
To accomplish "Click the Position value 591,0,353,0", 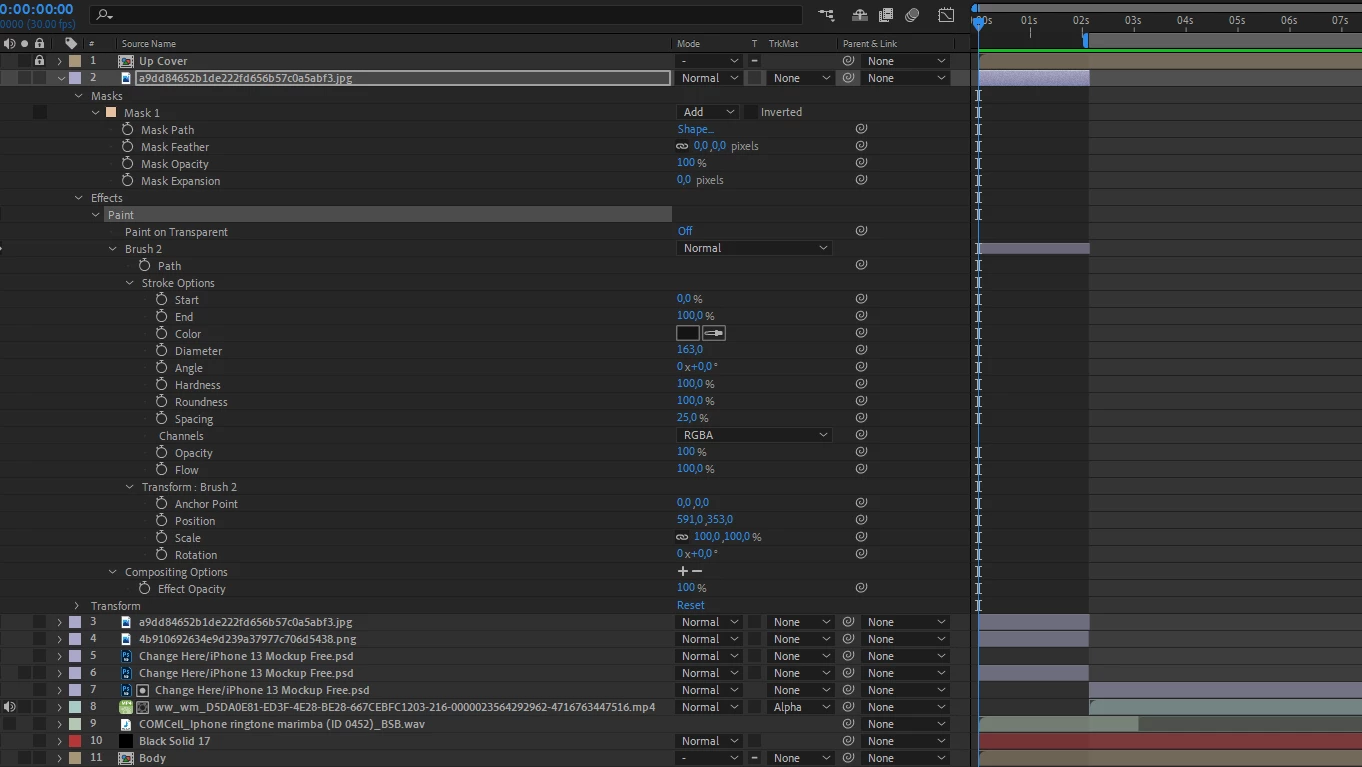I will pos(705,520).
